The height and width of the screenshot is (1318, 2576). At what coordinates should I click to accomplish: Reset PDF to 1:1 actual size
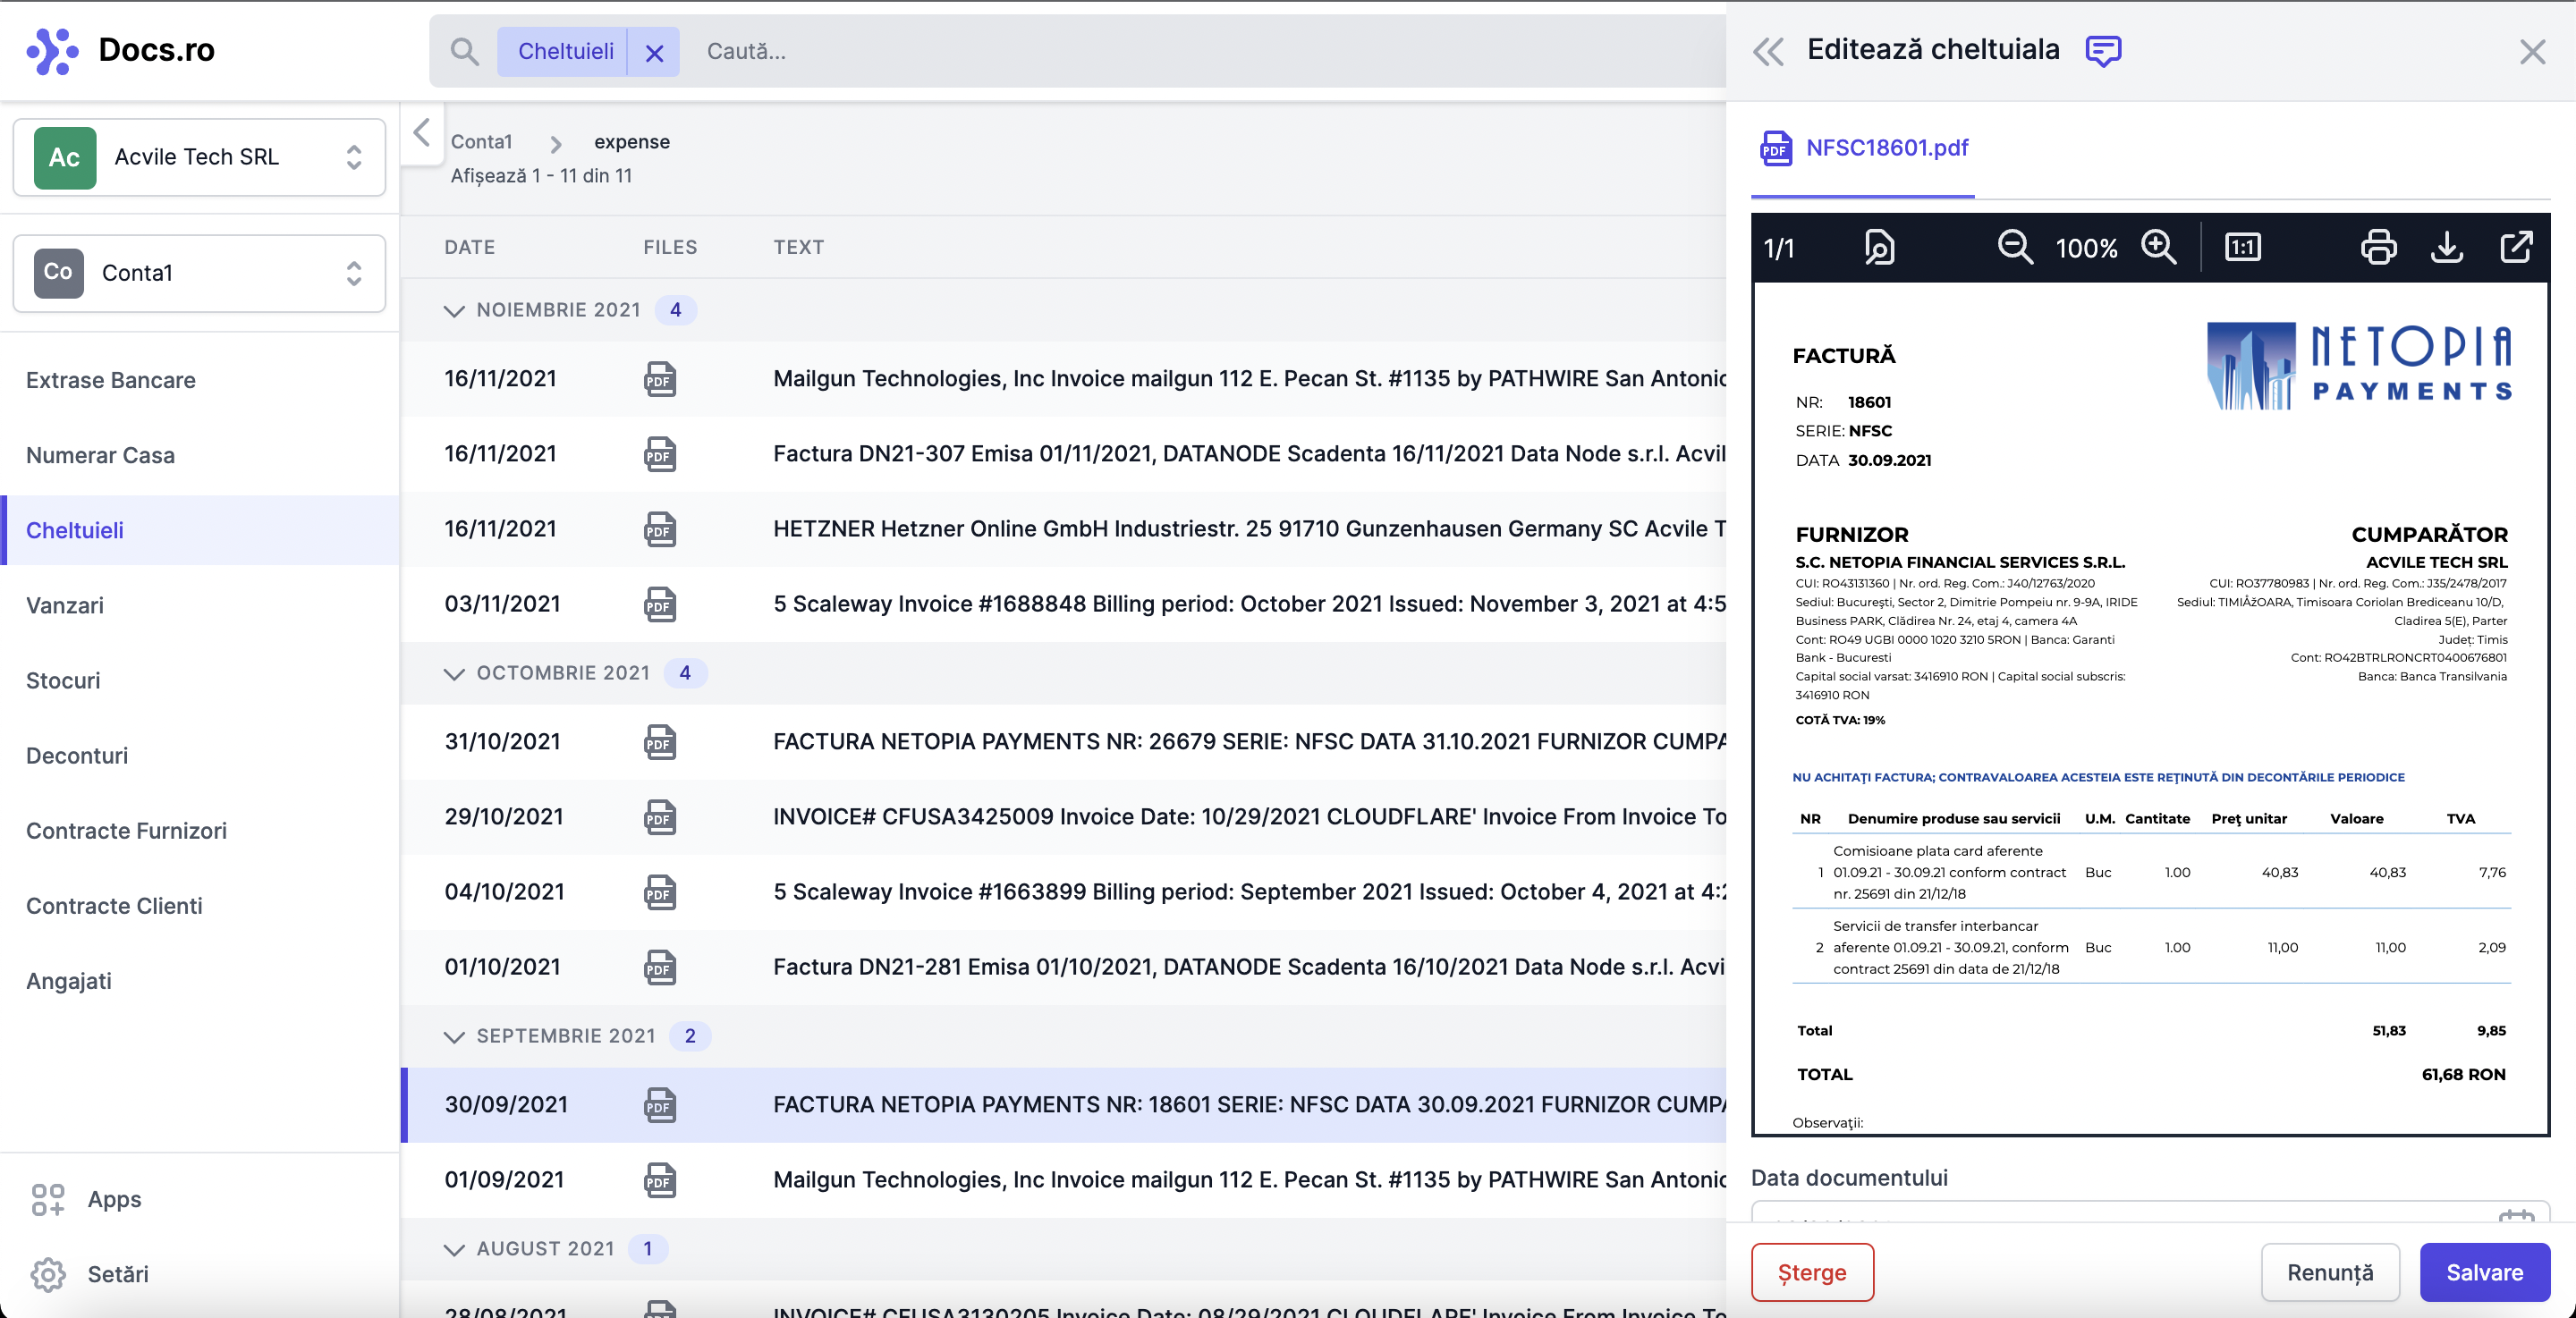click(2243, 247)
